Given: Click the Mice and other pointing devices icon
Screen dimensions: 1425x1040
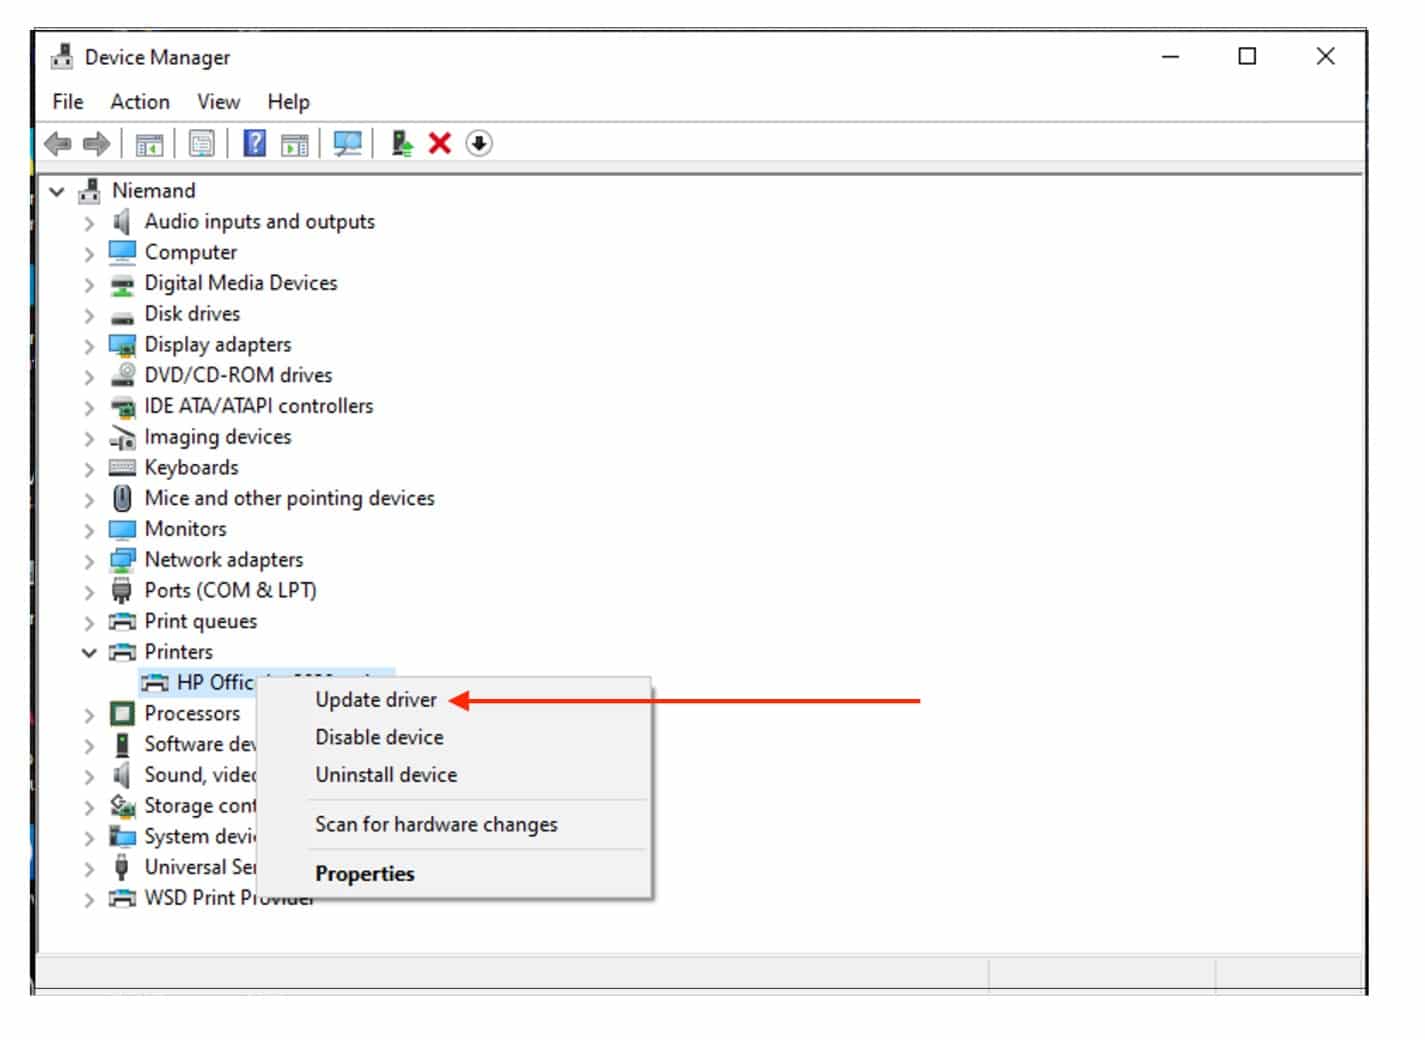Looking at the screenshot, I should pyautogui.click(x=122, y=498).
